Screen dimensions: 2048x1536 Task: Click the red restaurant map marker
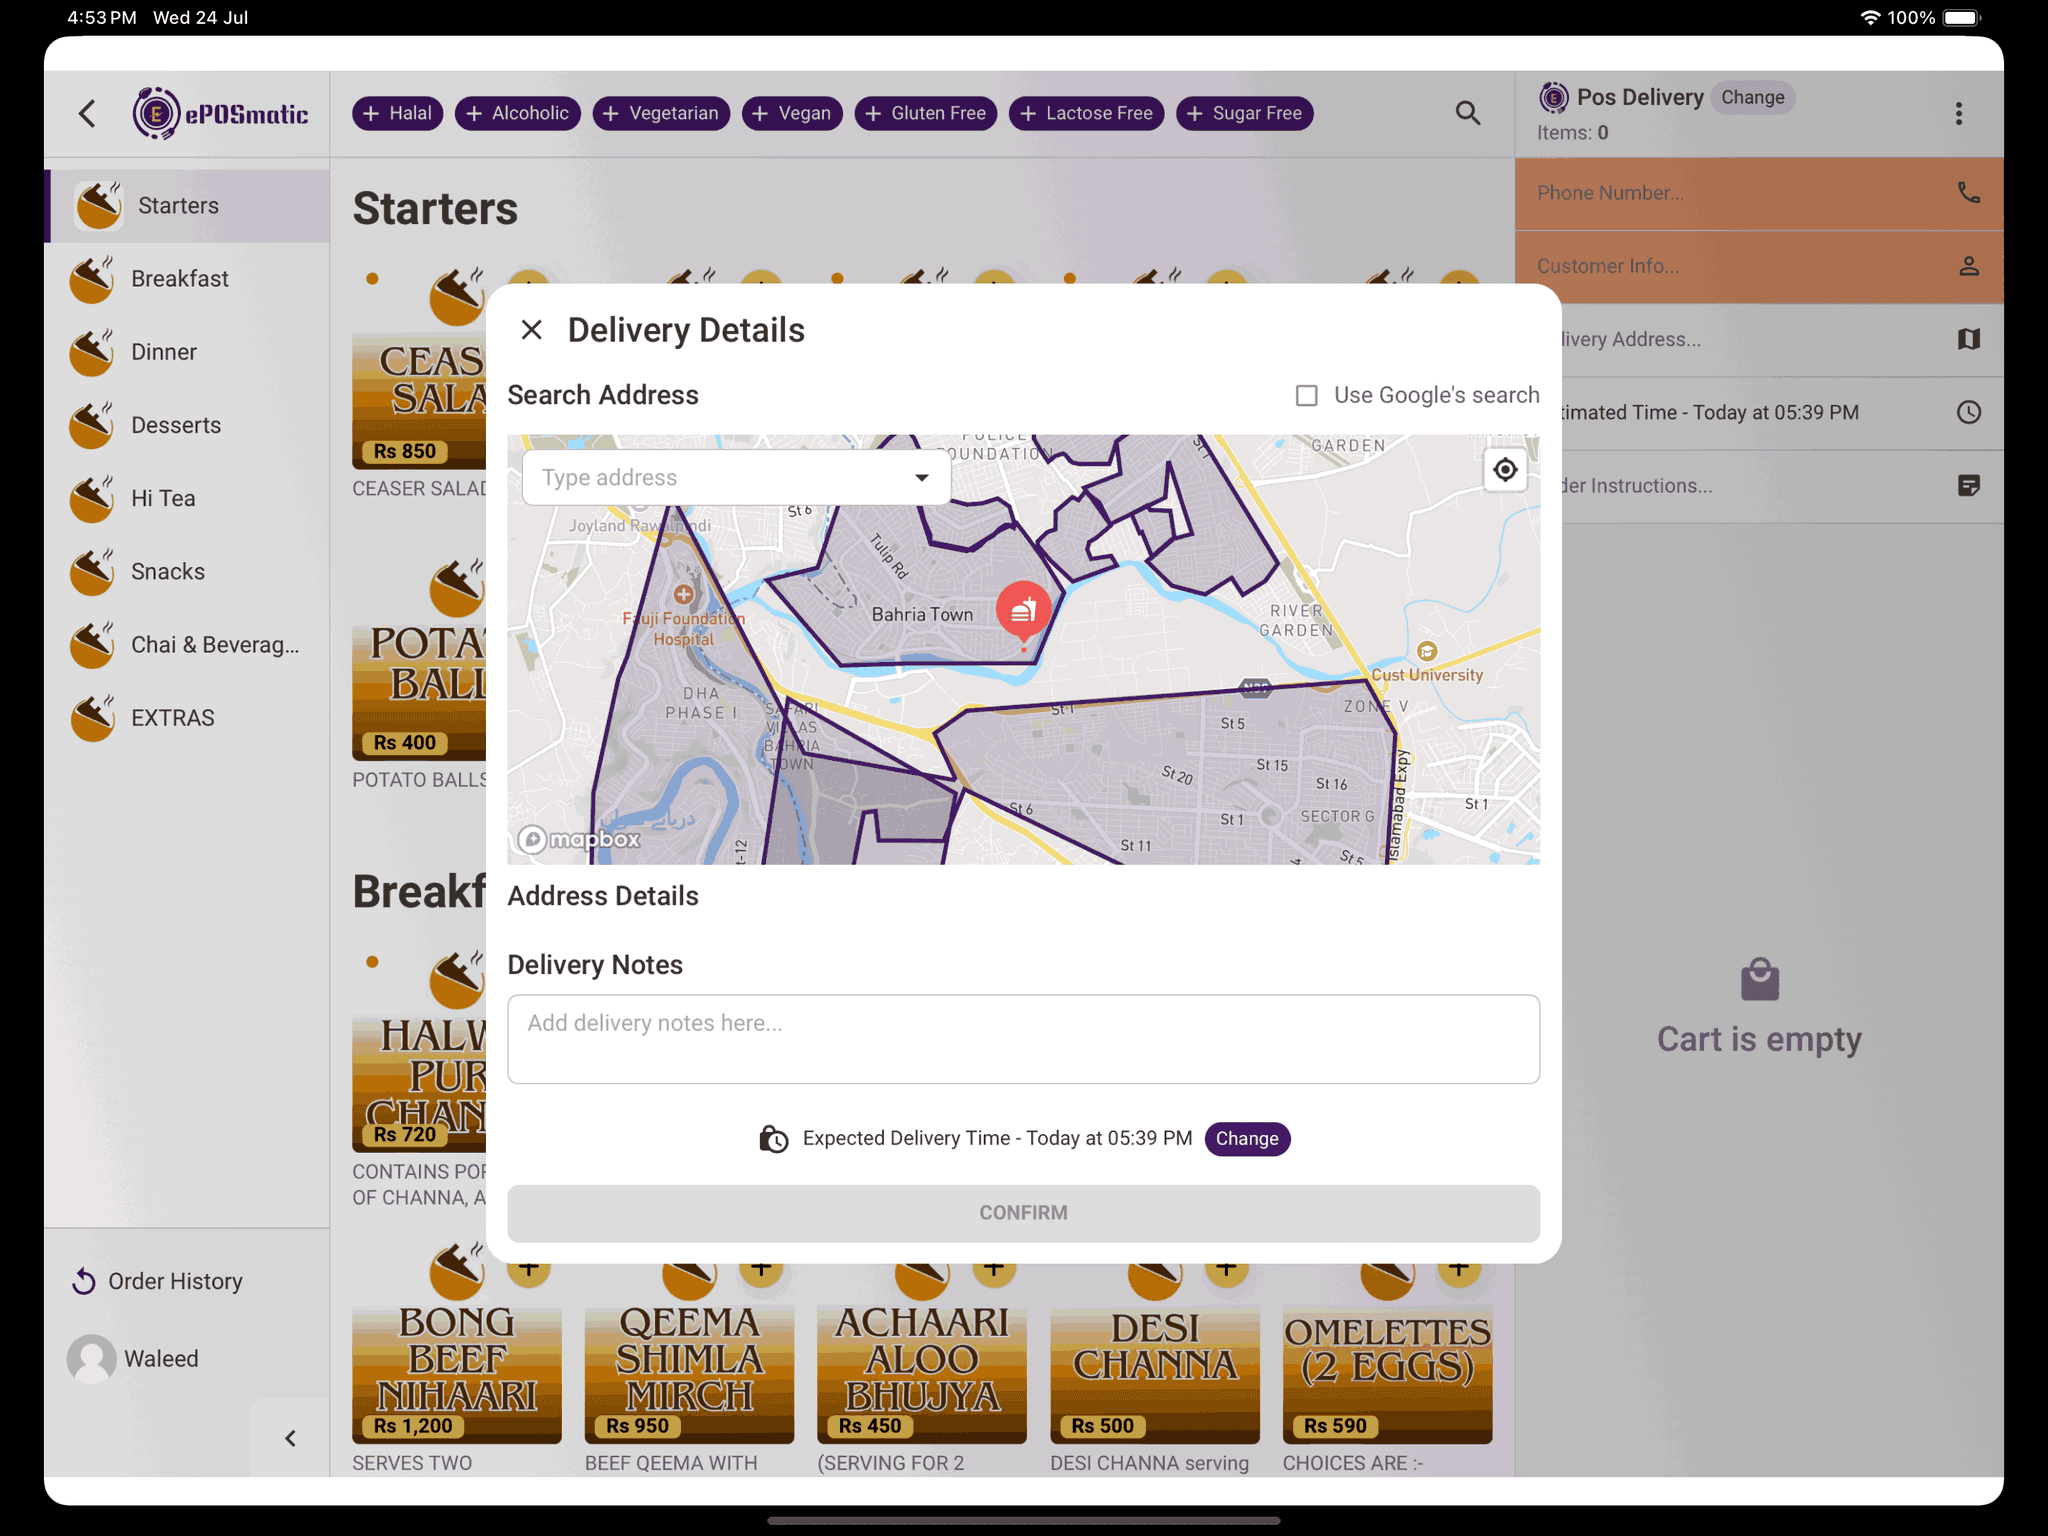[x=1023, y=609]
